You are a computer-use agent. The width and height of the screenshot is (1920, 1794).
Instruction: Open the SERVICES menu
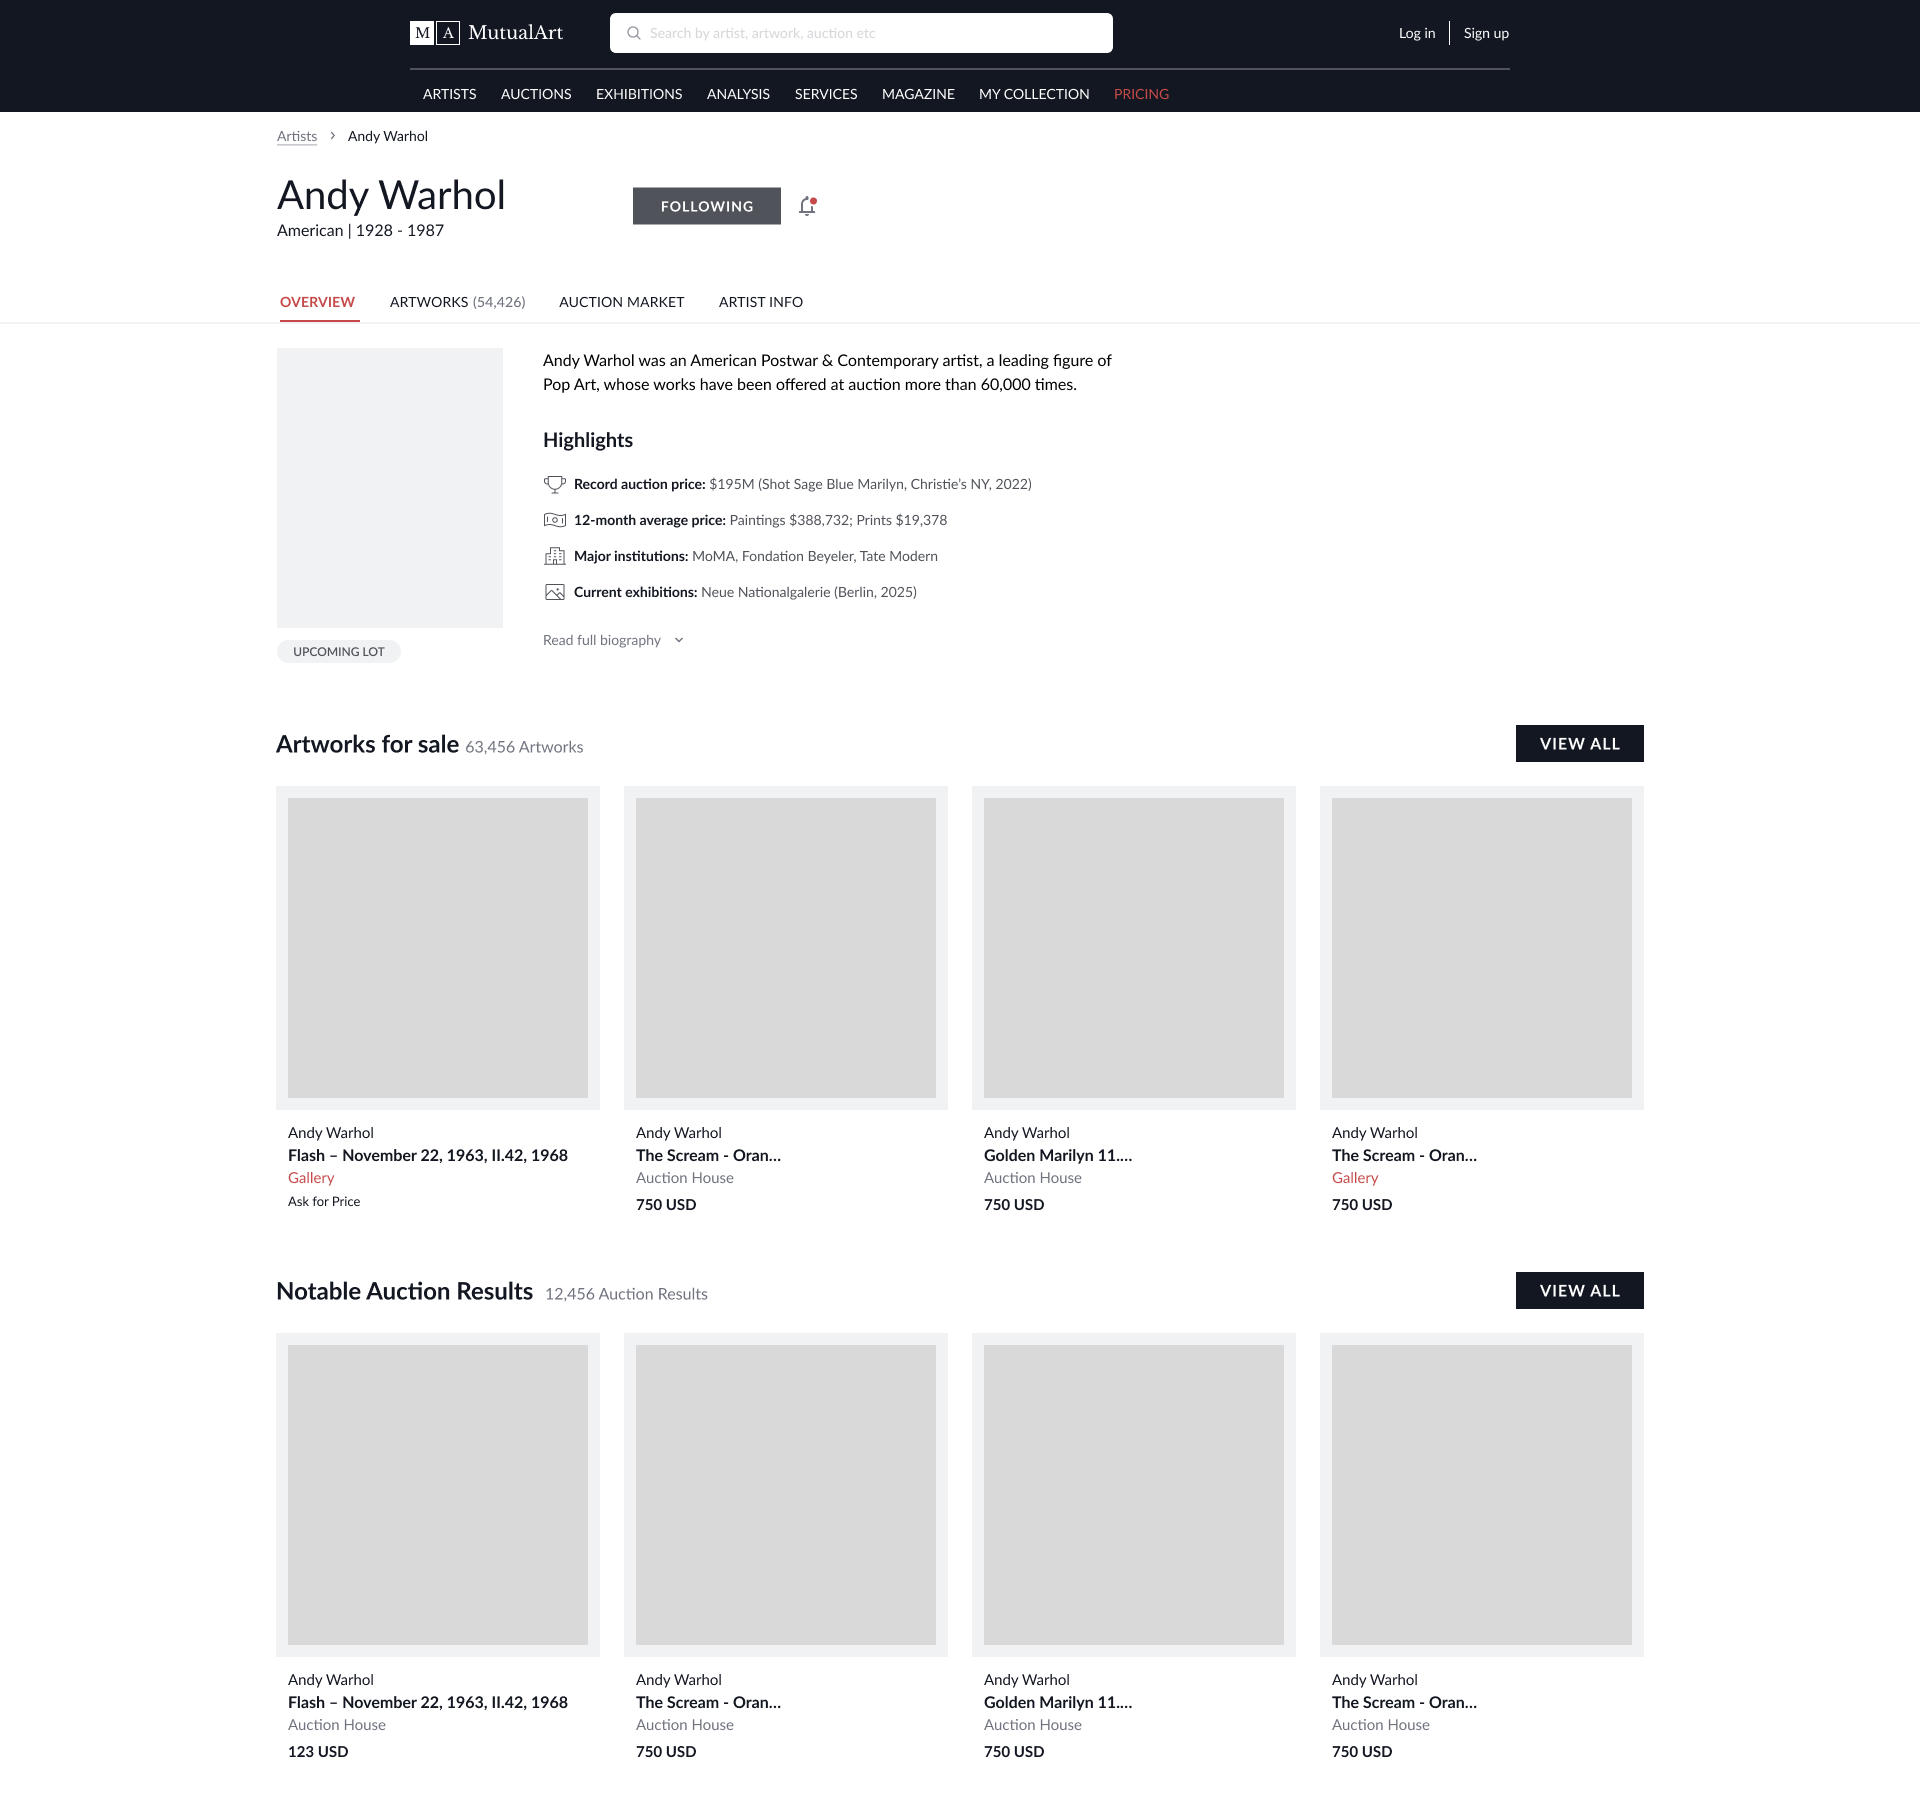(x=826, y=94)
